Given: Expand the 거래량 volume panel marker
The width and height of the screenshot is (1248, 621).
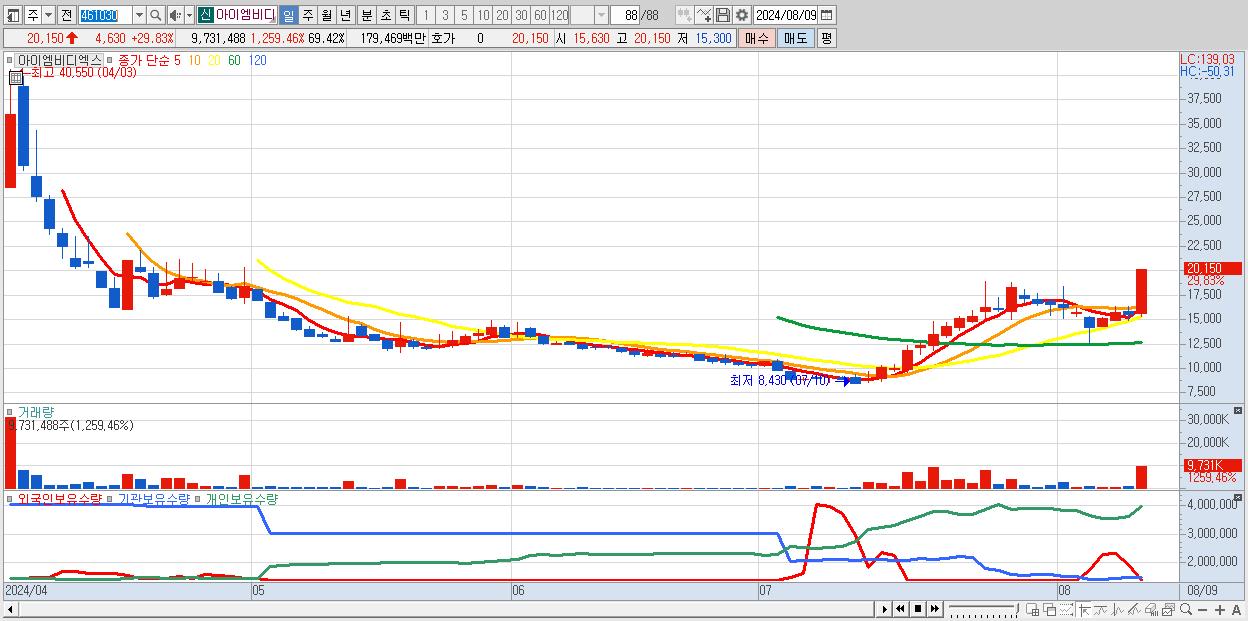Looking at the screenshot, I should pos(10,410).
